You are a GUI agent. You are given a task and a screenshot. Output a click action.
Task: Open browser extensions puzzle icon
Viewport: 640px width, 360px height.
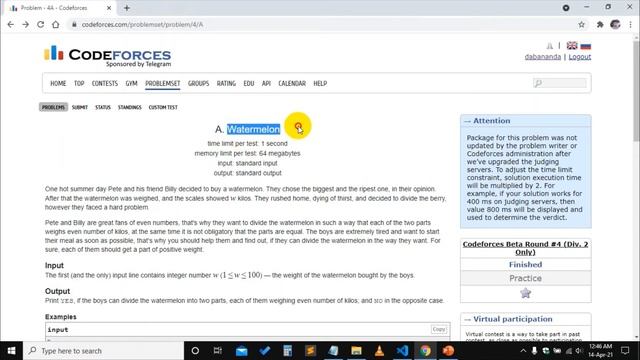[600, 24]
